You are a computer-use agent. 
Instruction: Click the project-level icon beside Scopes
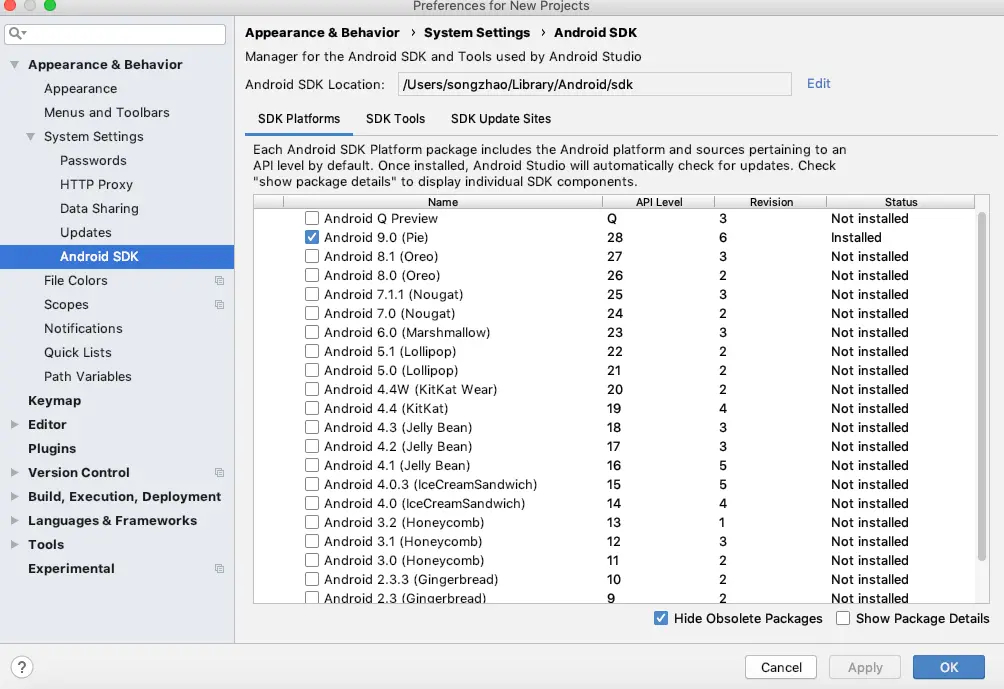point(220,305)
